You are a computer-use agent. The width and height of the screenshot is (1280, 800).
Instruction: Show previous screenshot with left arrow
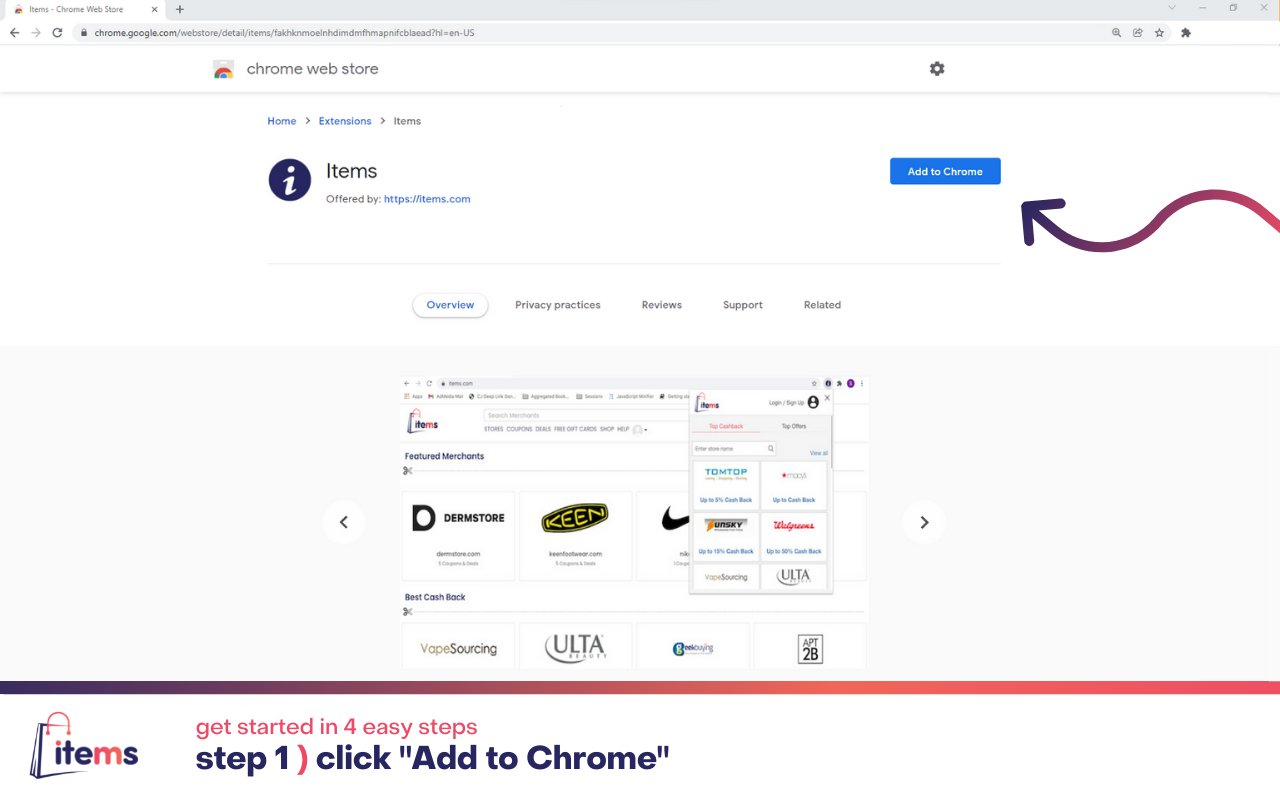pos(344,522)
